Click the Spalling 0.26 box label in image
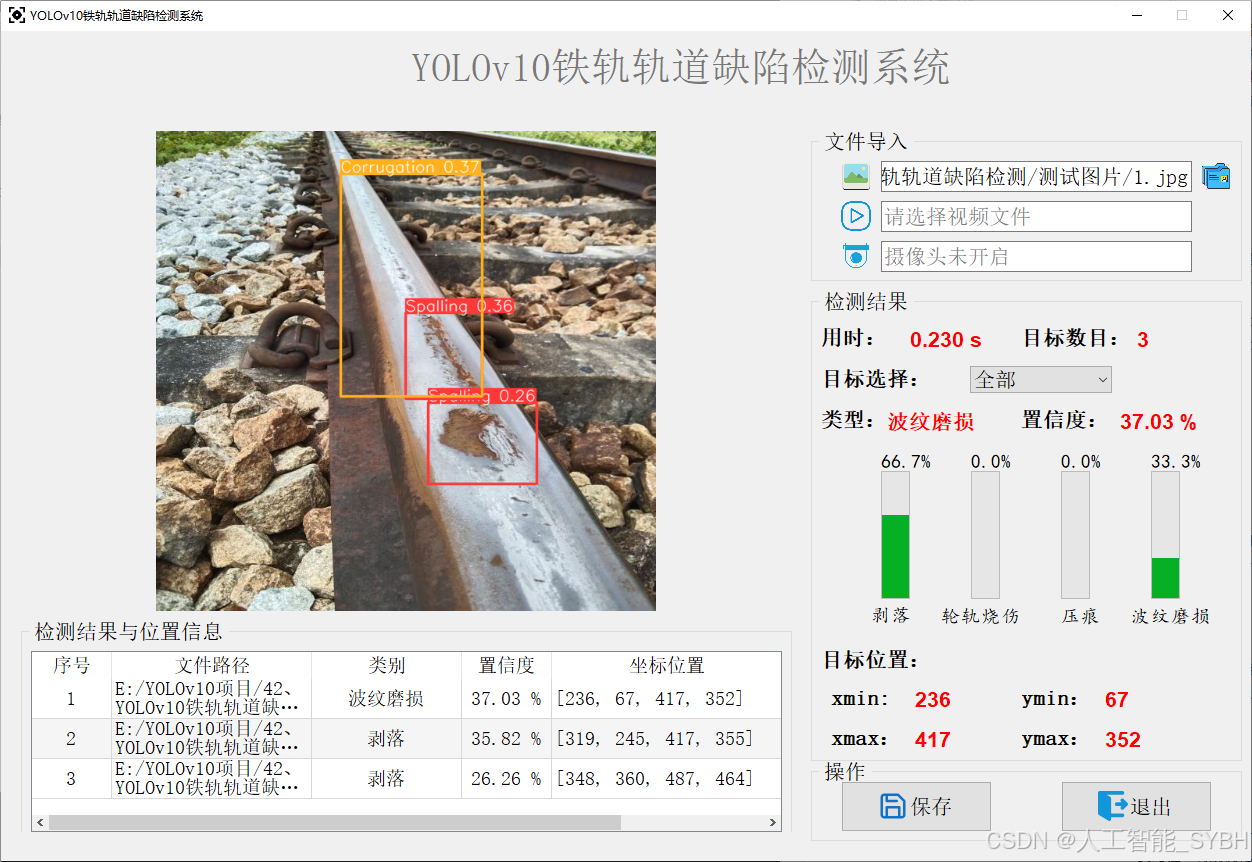 pyautogui.click(x=482, y=396)
